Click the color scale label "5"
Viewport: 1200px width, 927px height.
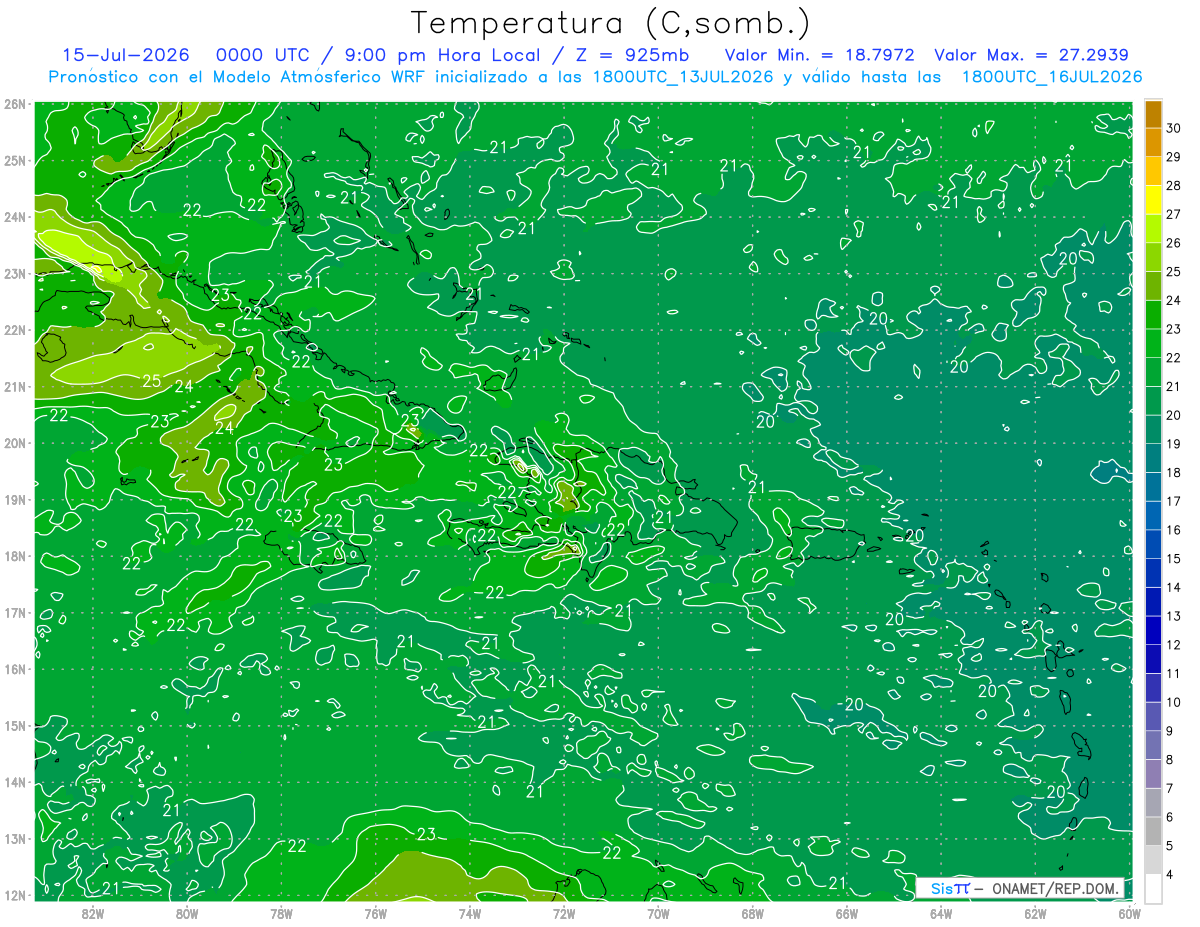(x=1170, y=845)
